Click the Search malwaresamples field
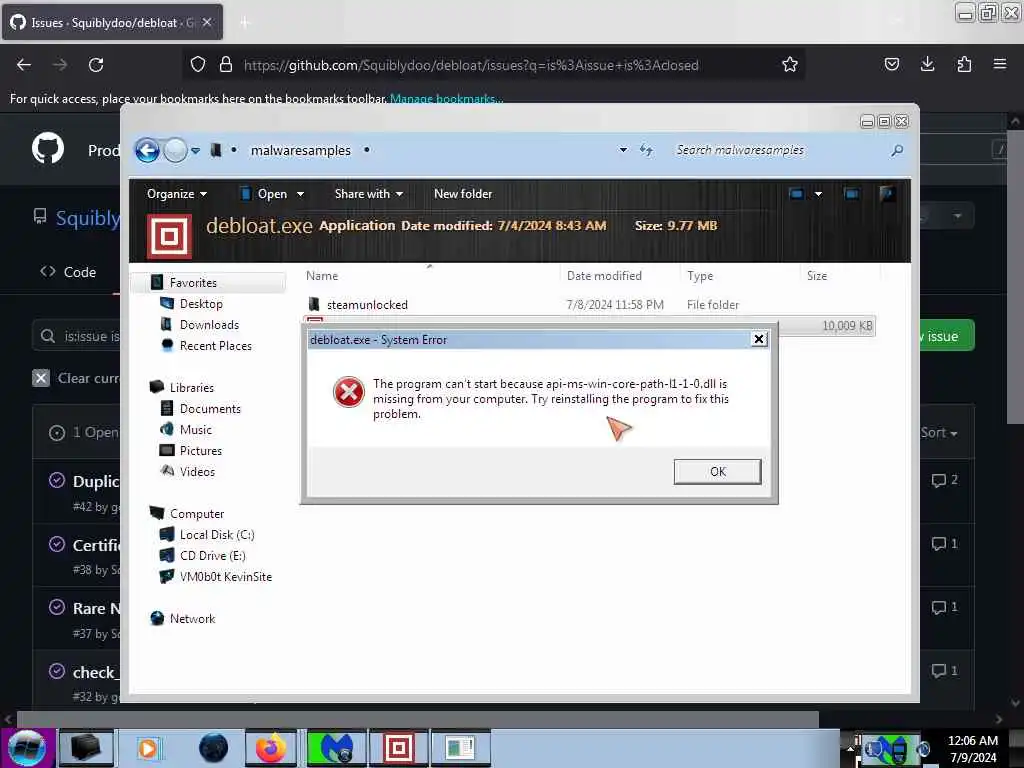The width and height of the screenshot is (1024, 768). [780, 150]
